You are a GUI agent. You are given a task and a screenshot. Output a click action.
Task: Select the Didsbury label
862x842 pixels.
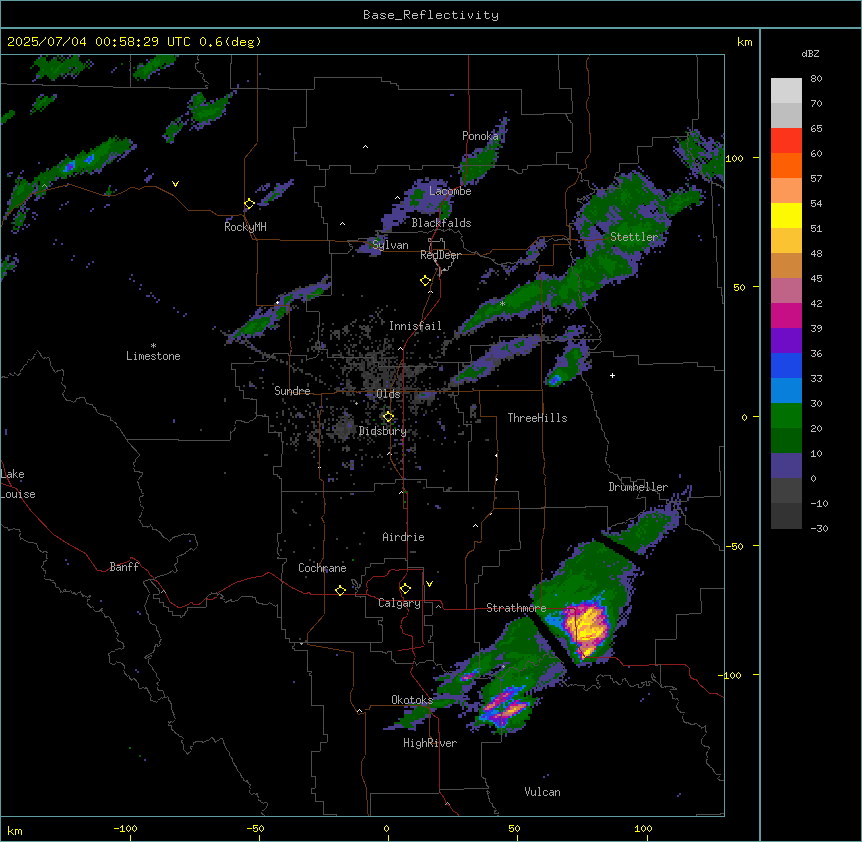click(383, 431)
